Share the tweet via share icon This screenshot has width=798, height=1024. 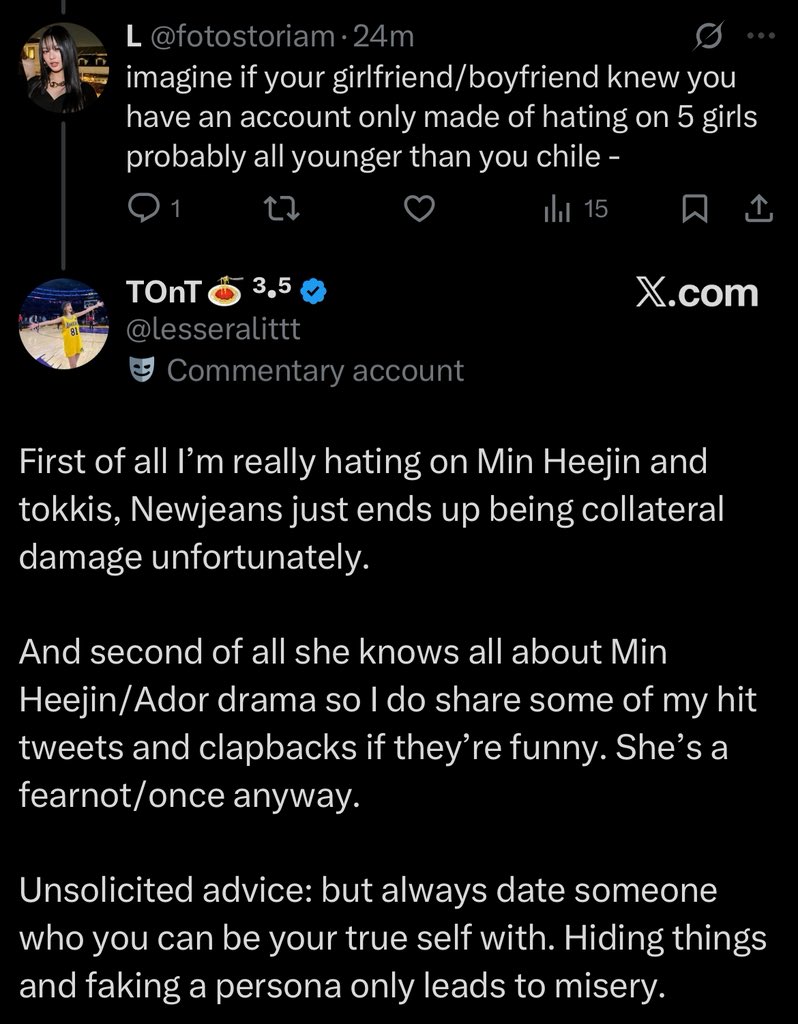[x=759, y=209]
